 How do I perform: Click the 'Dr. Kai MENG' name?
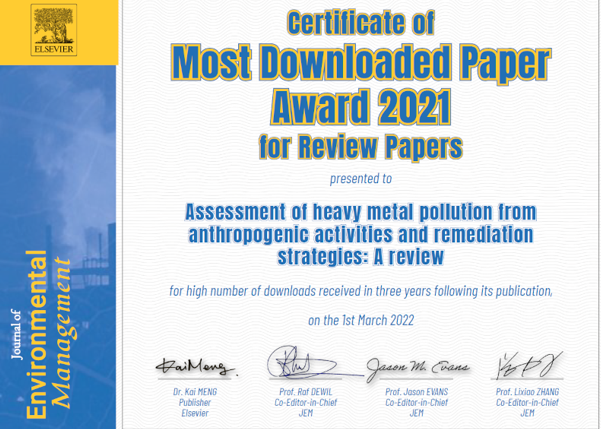[195, 392]
